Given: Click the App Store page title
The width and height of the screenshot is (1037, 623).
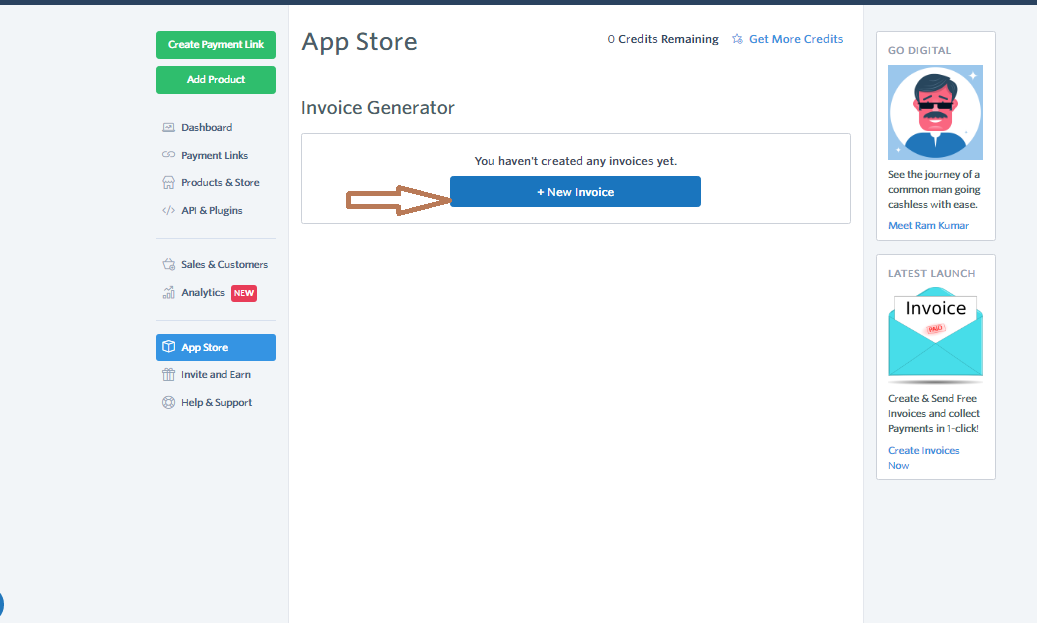Looking at the screenshot, I should 359,42.
